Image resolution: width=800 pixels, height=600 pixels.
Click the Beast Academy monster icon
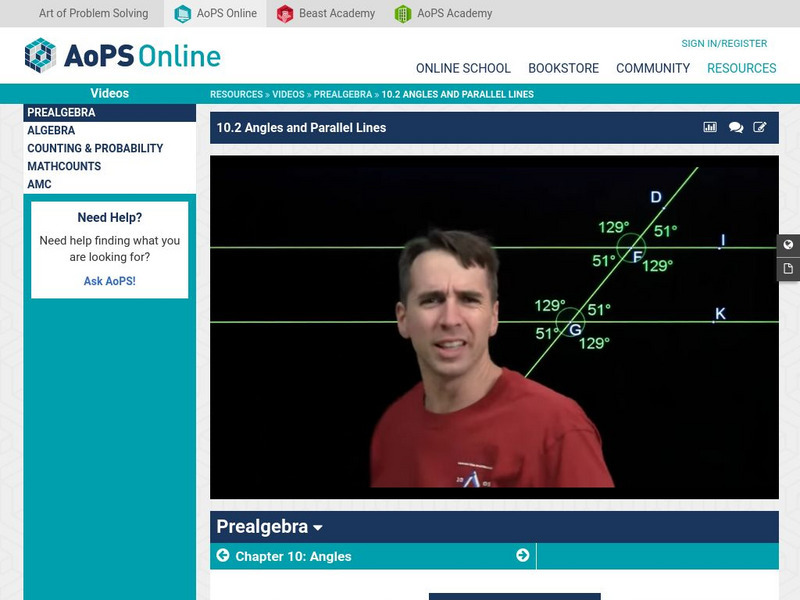[283, 14]
